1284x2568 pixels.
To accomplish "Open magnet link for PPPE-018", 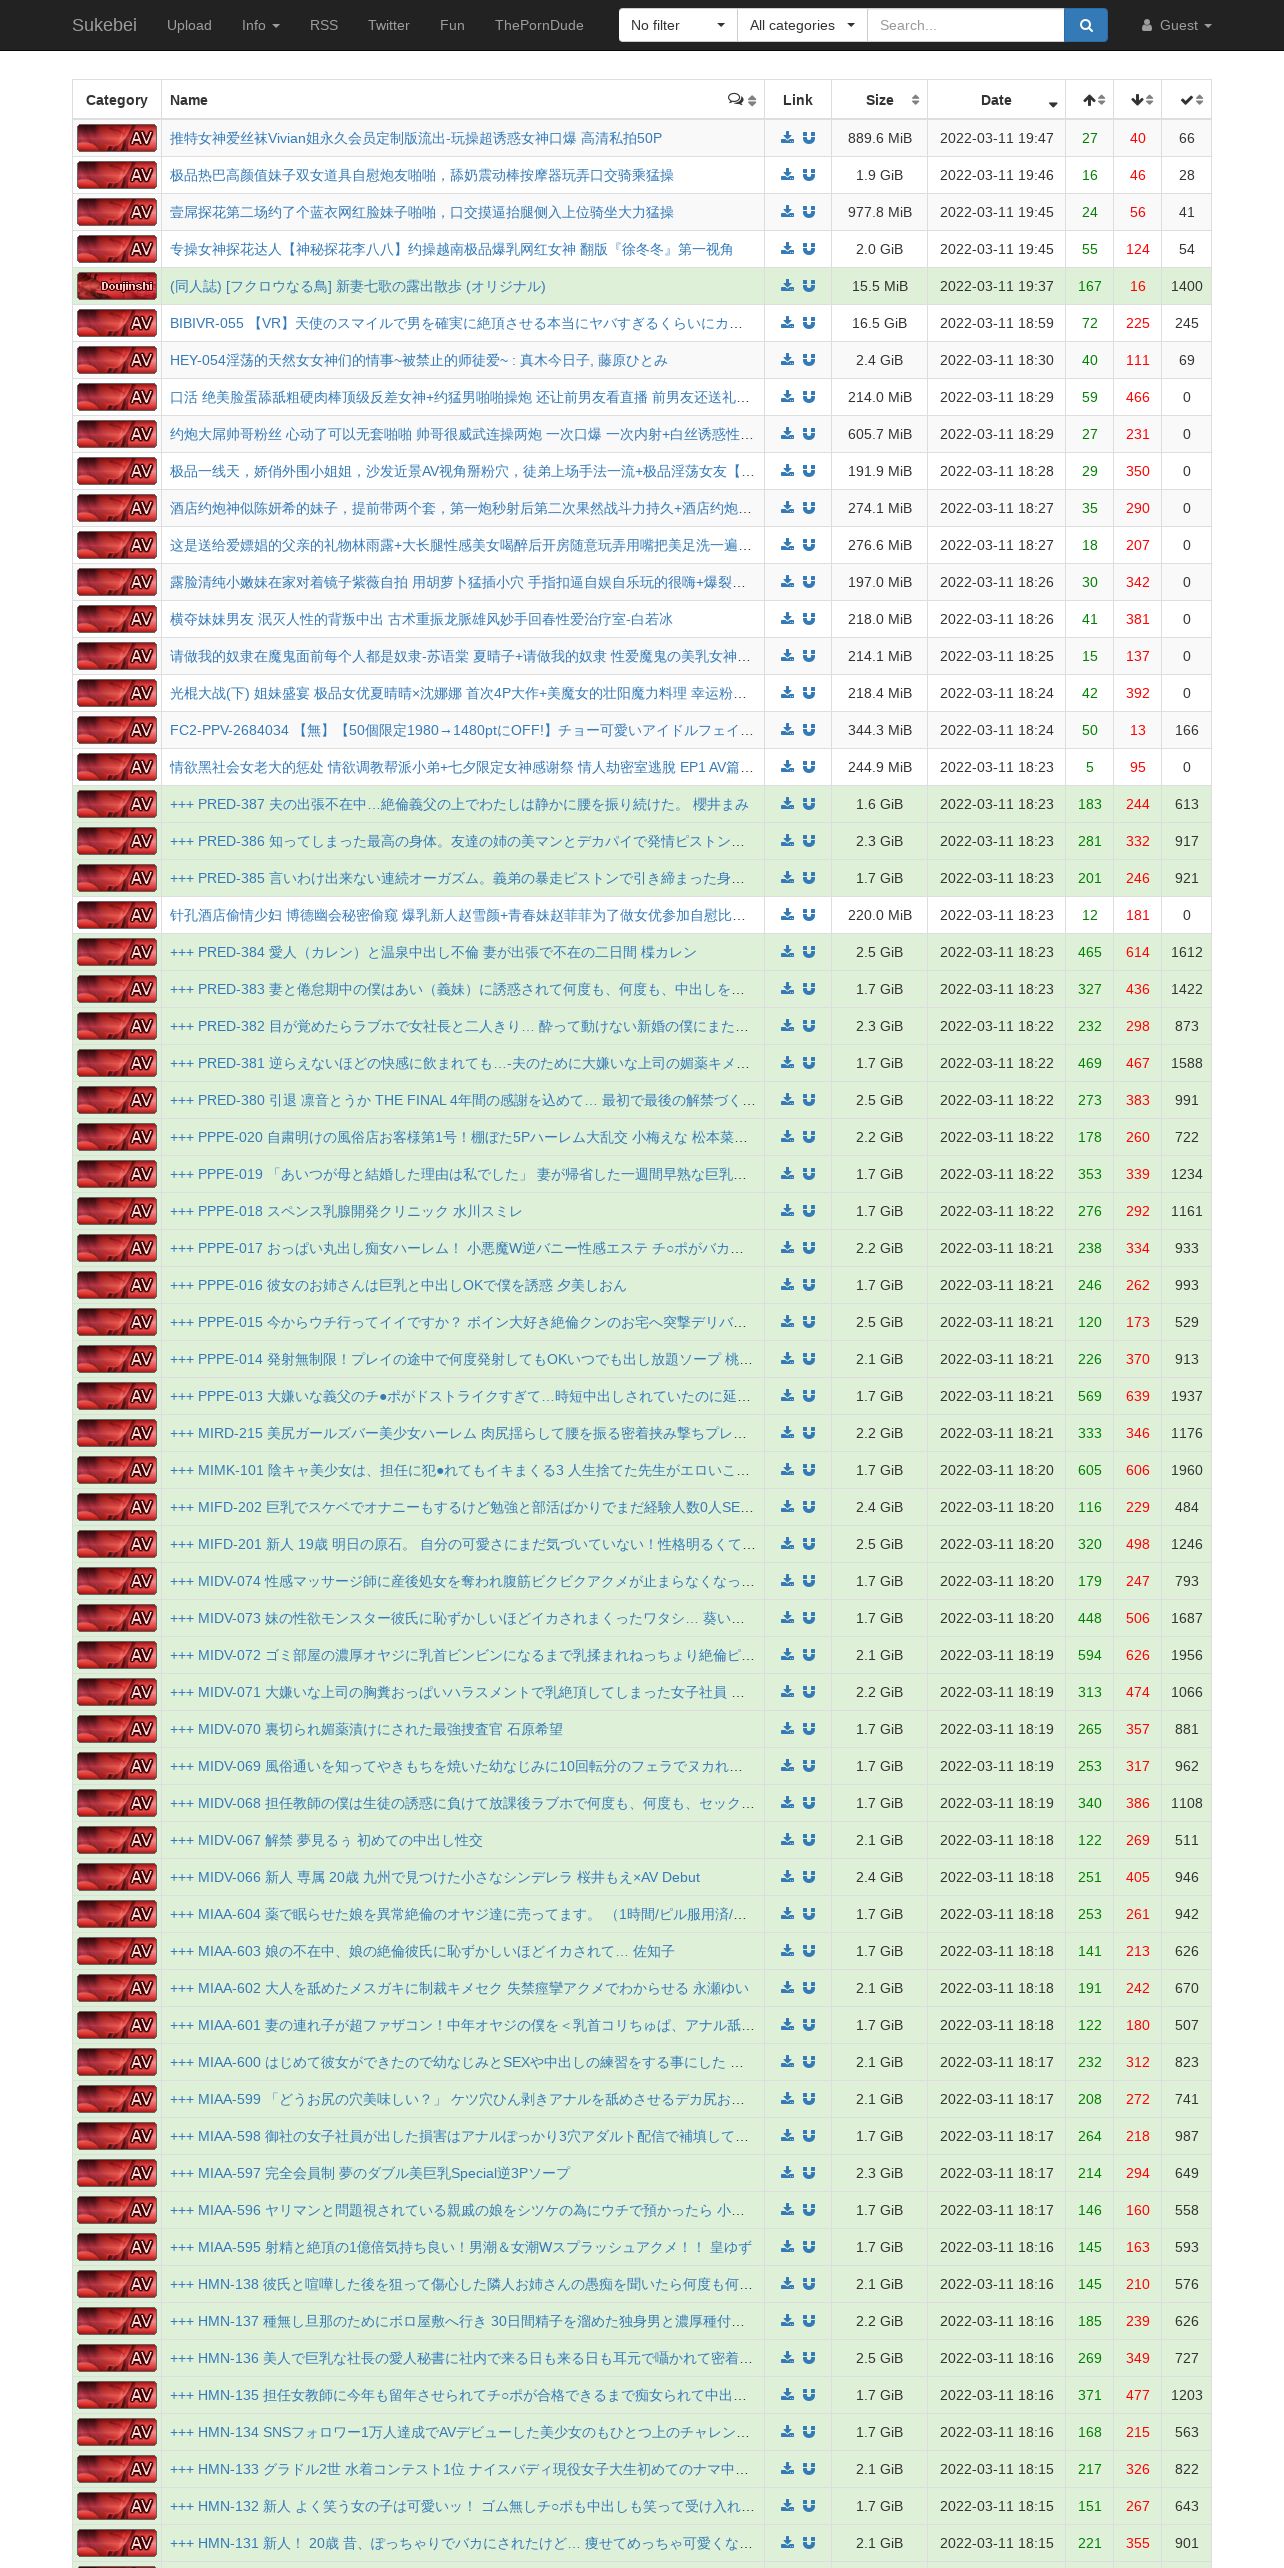I will click(x=809, y=1211).
